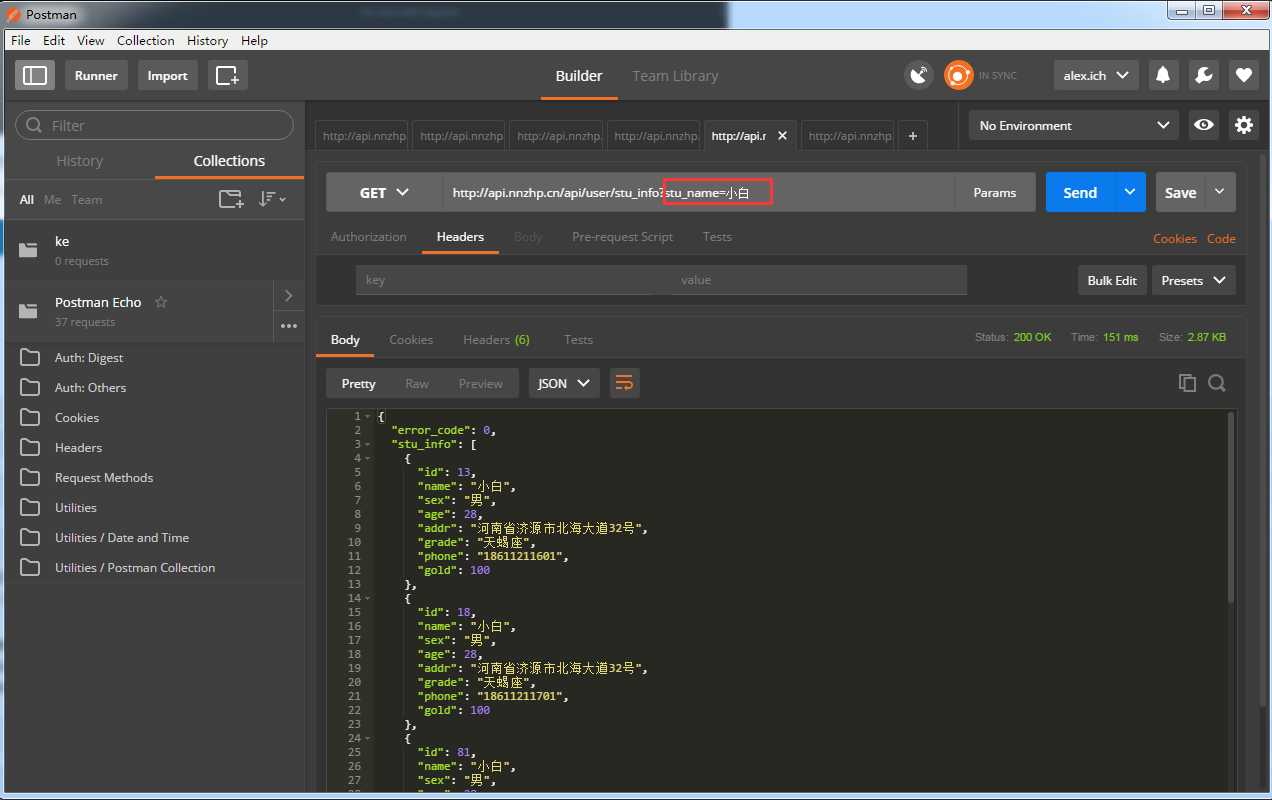Click the Params button

coord(995,192)
